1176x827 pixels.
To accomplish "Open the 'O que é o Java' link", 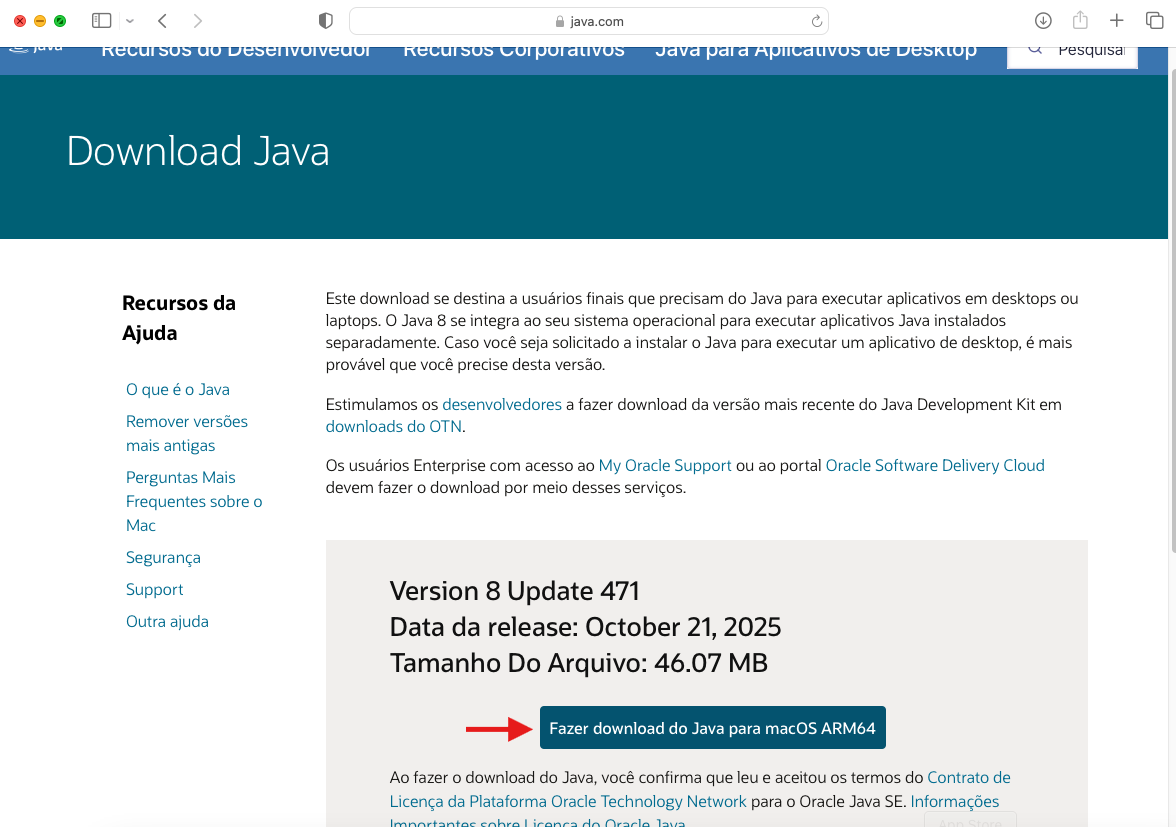I will (178, 390).
